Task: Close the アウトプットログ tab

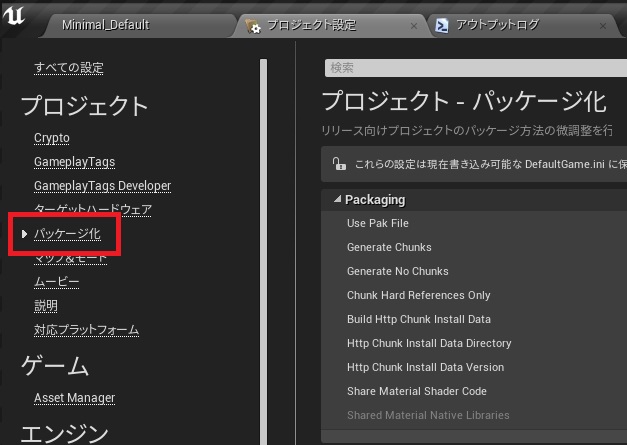Action: pos(603,26)
